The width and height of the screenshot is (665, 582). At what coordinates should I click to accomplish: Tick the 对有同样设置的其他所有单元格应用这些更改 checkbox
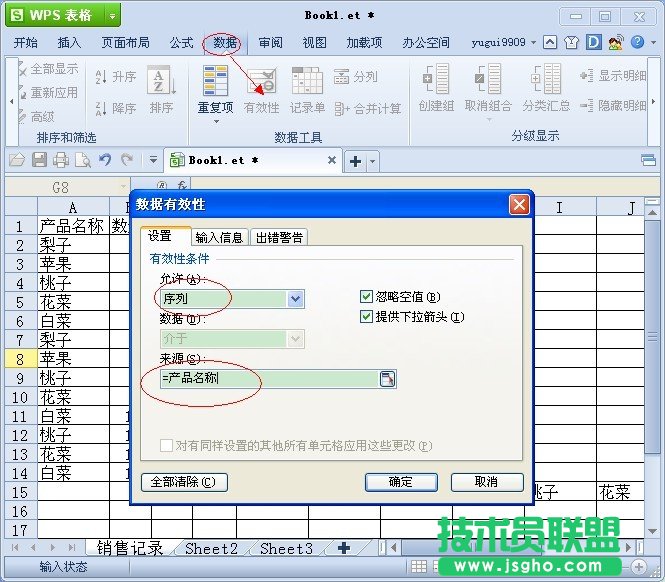click(x=166, y=445)
